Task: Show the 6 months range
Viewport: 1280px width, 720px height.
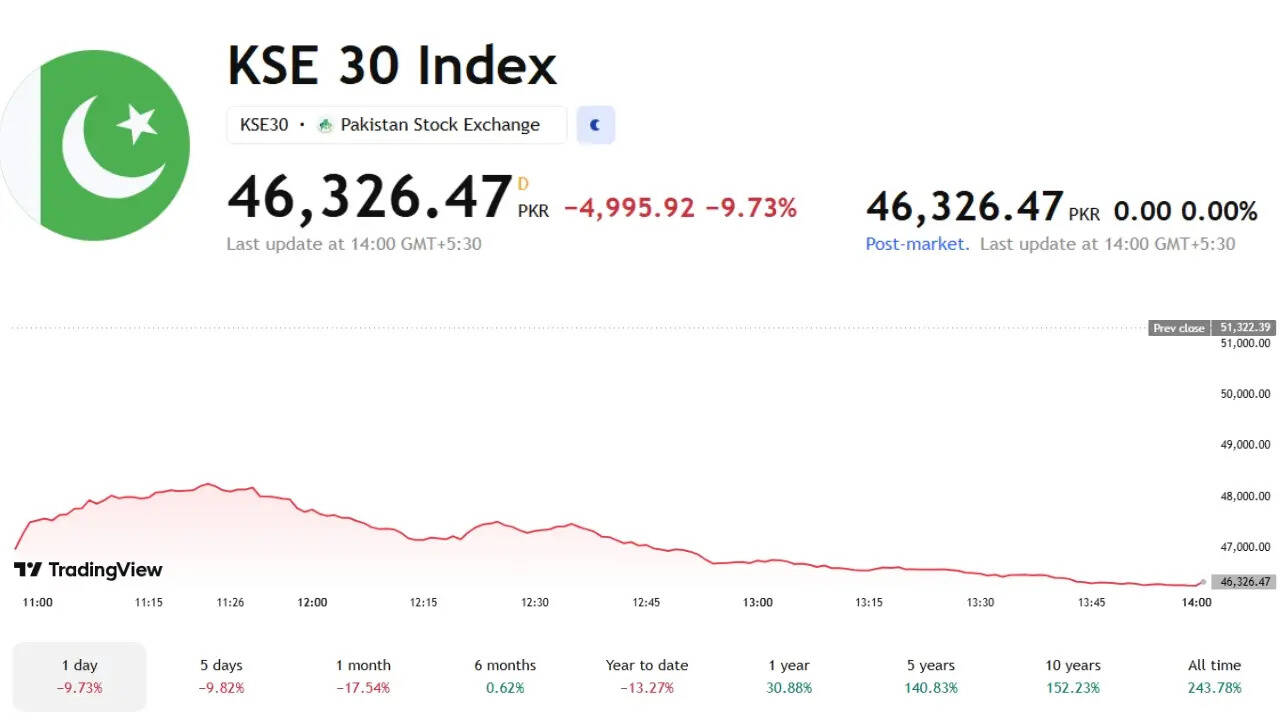Action: coord(504,675)
